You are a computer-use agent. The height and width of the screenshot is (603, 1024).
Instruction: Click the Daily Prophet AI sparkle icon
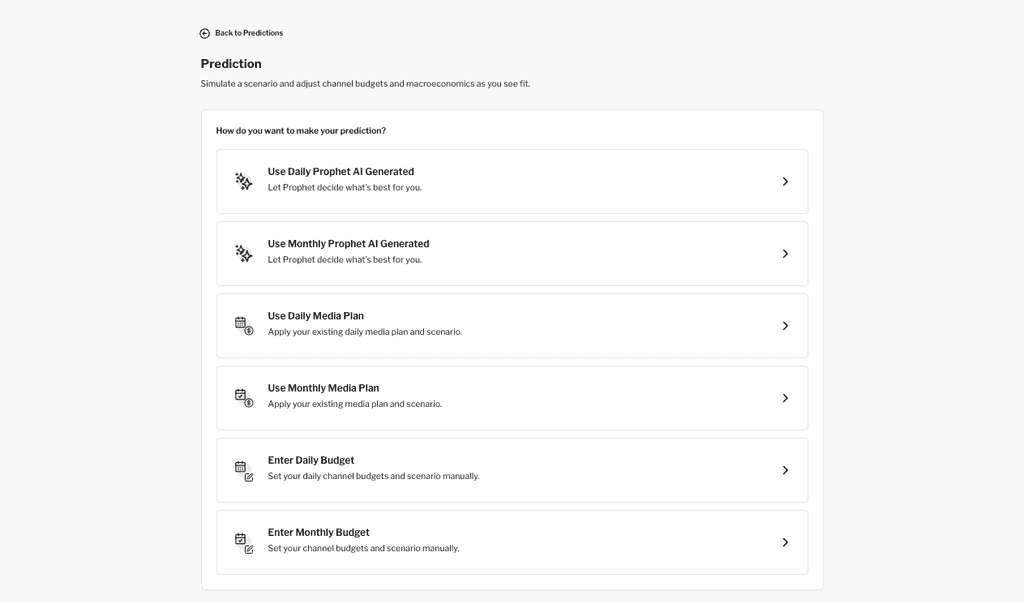click(x=244, y=181)
